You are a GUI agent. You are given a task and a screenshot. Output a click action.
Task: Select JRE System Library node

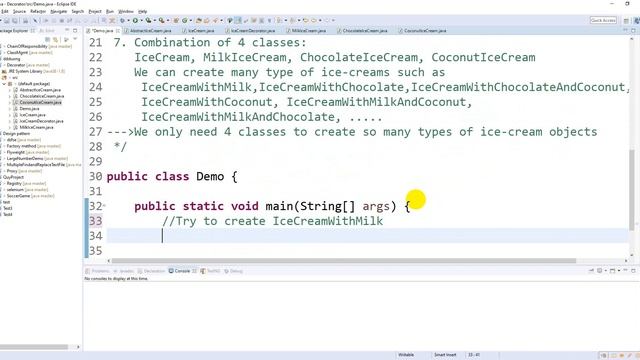coord(33,71)
